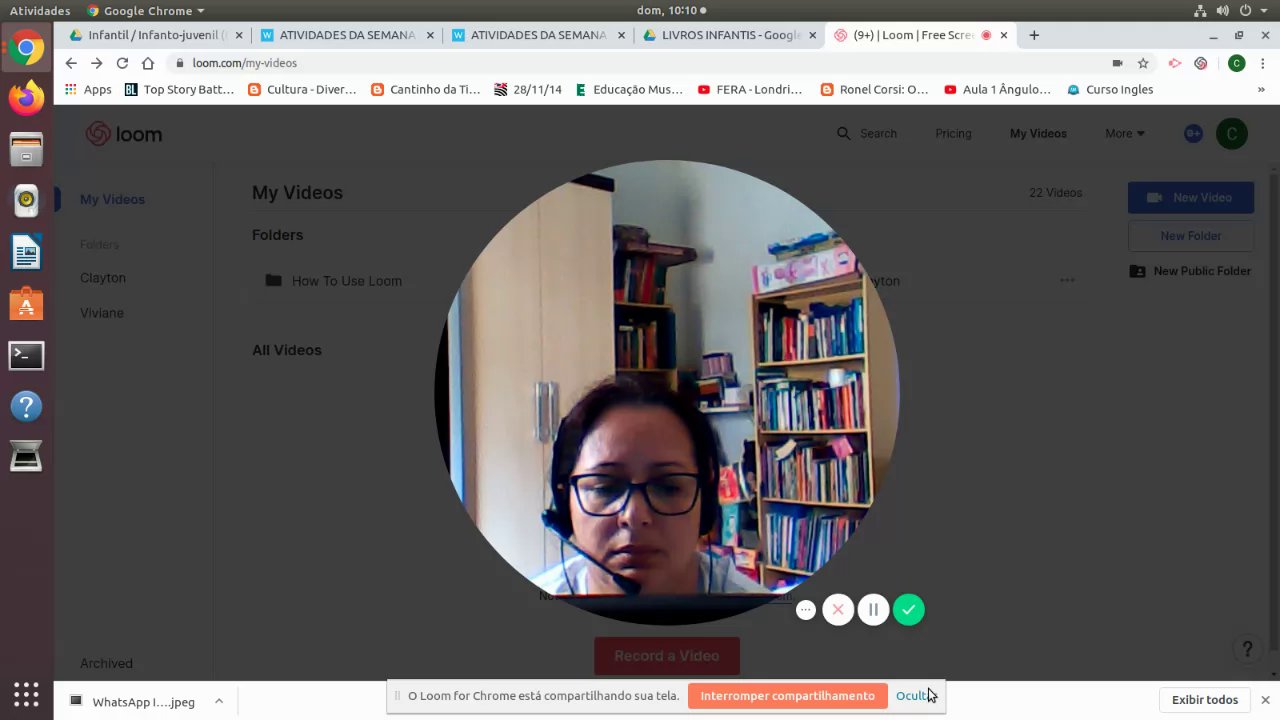Viewport: 1280px width, 720px height.
Task: Bookmark this page with the star icon
Action: [1143, 63]
